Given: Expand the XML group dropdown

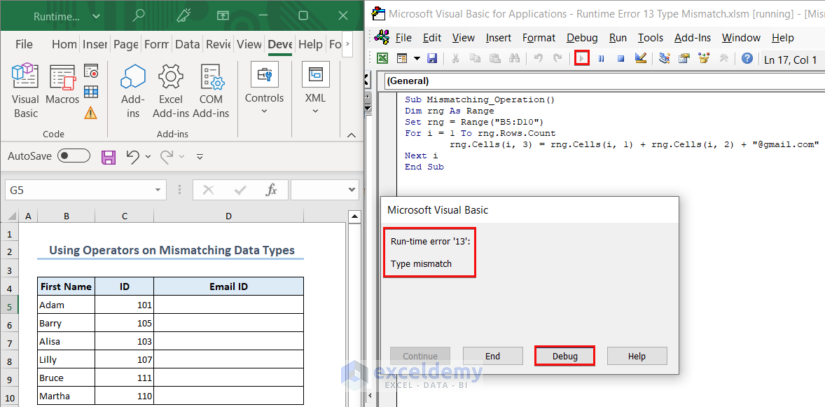Looking at the screenshot, I should (x=315, y=111).
